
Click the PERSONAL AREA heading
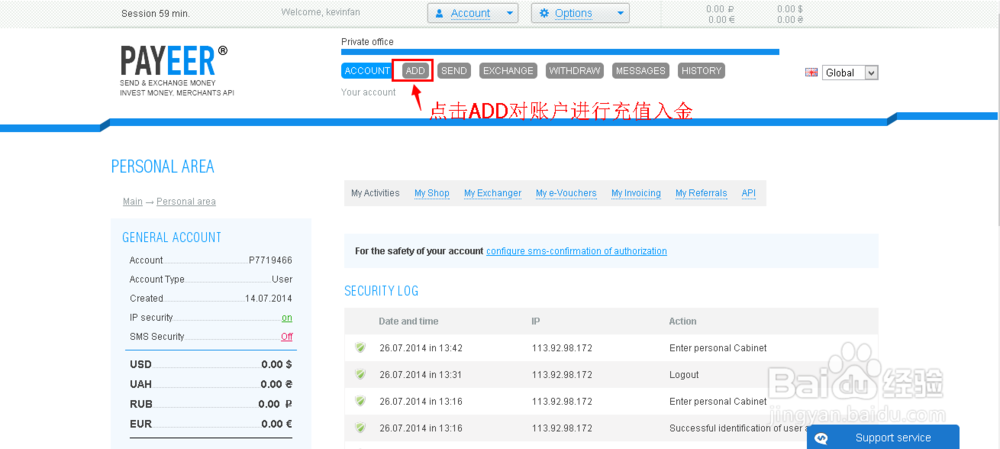[163, 166]
